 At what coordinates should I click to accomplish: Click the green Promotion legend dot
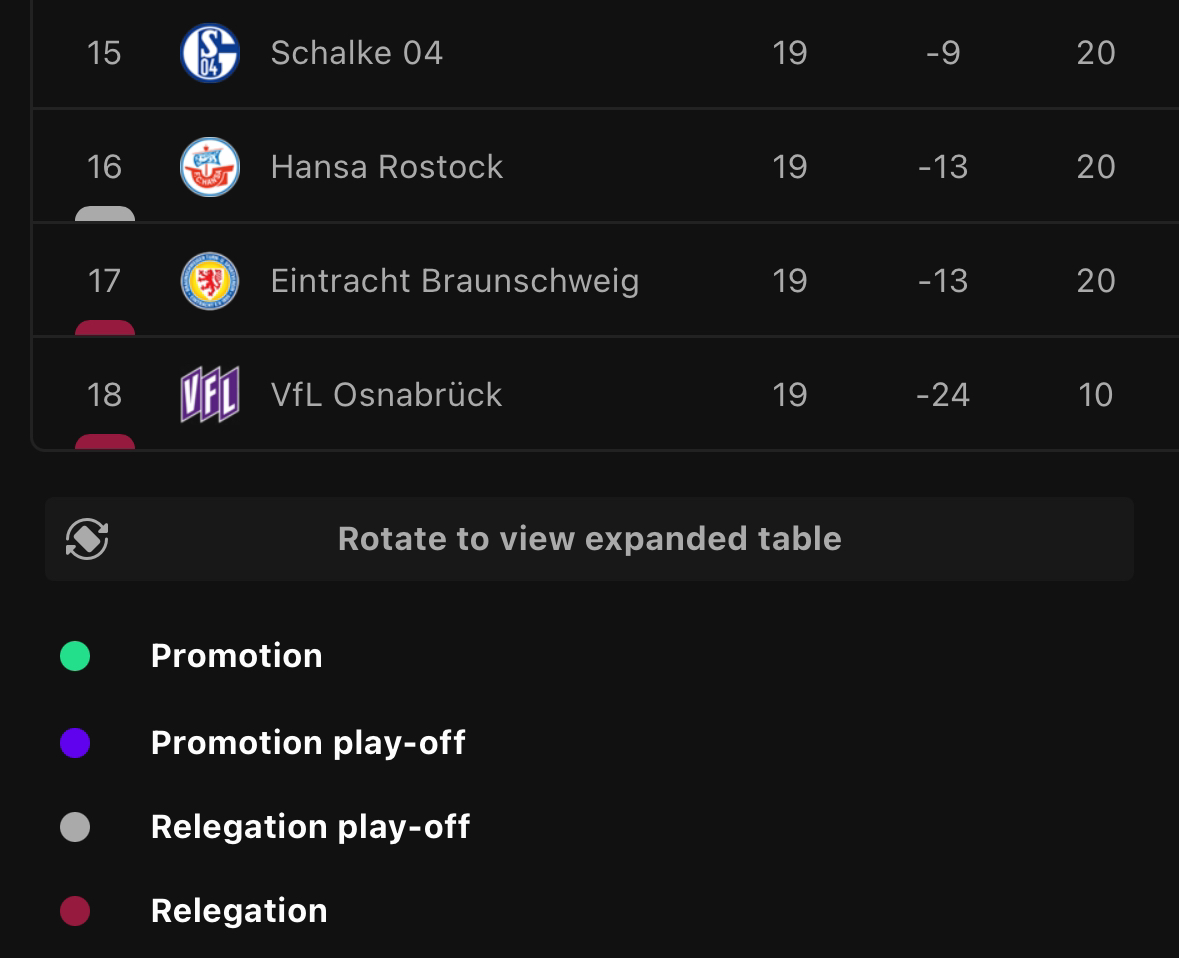coord(75,656)
